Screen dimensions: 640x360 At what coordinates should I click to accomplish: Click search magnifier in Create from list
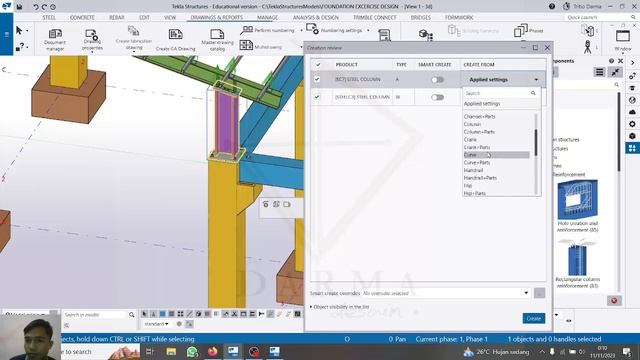click(x=533, y=93)
